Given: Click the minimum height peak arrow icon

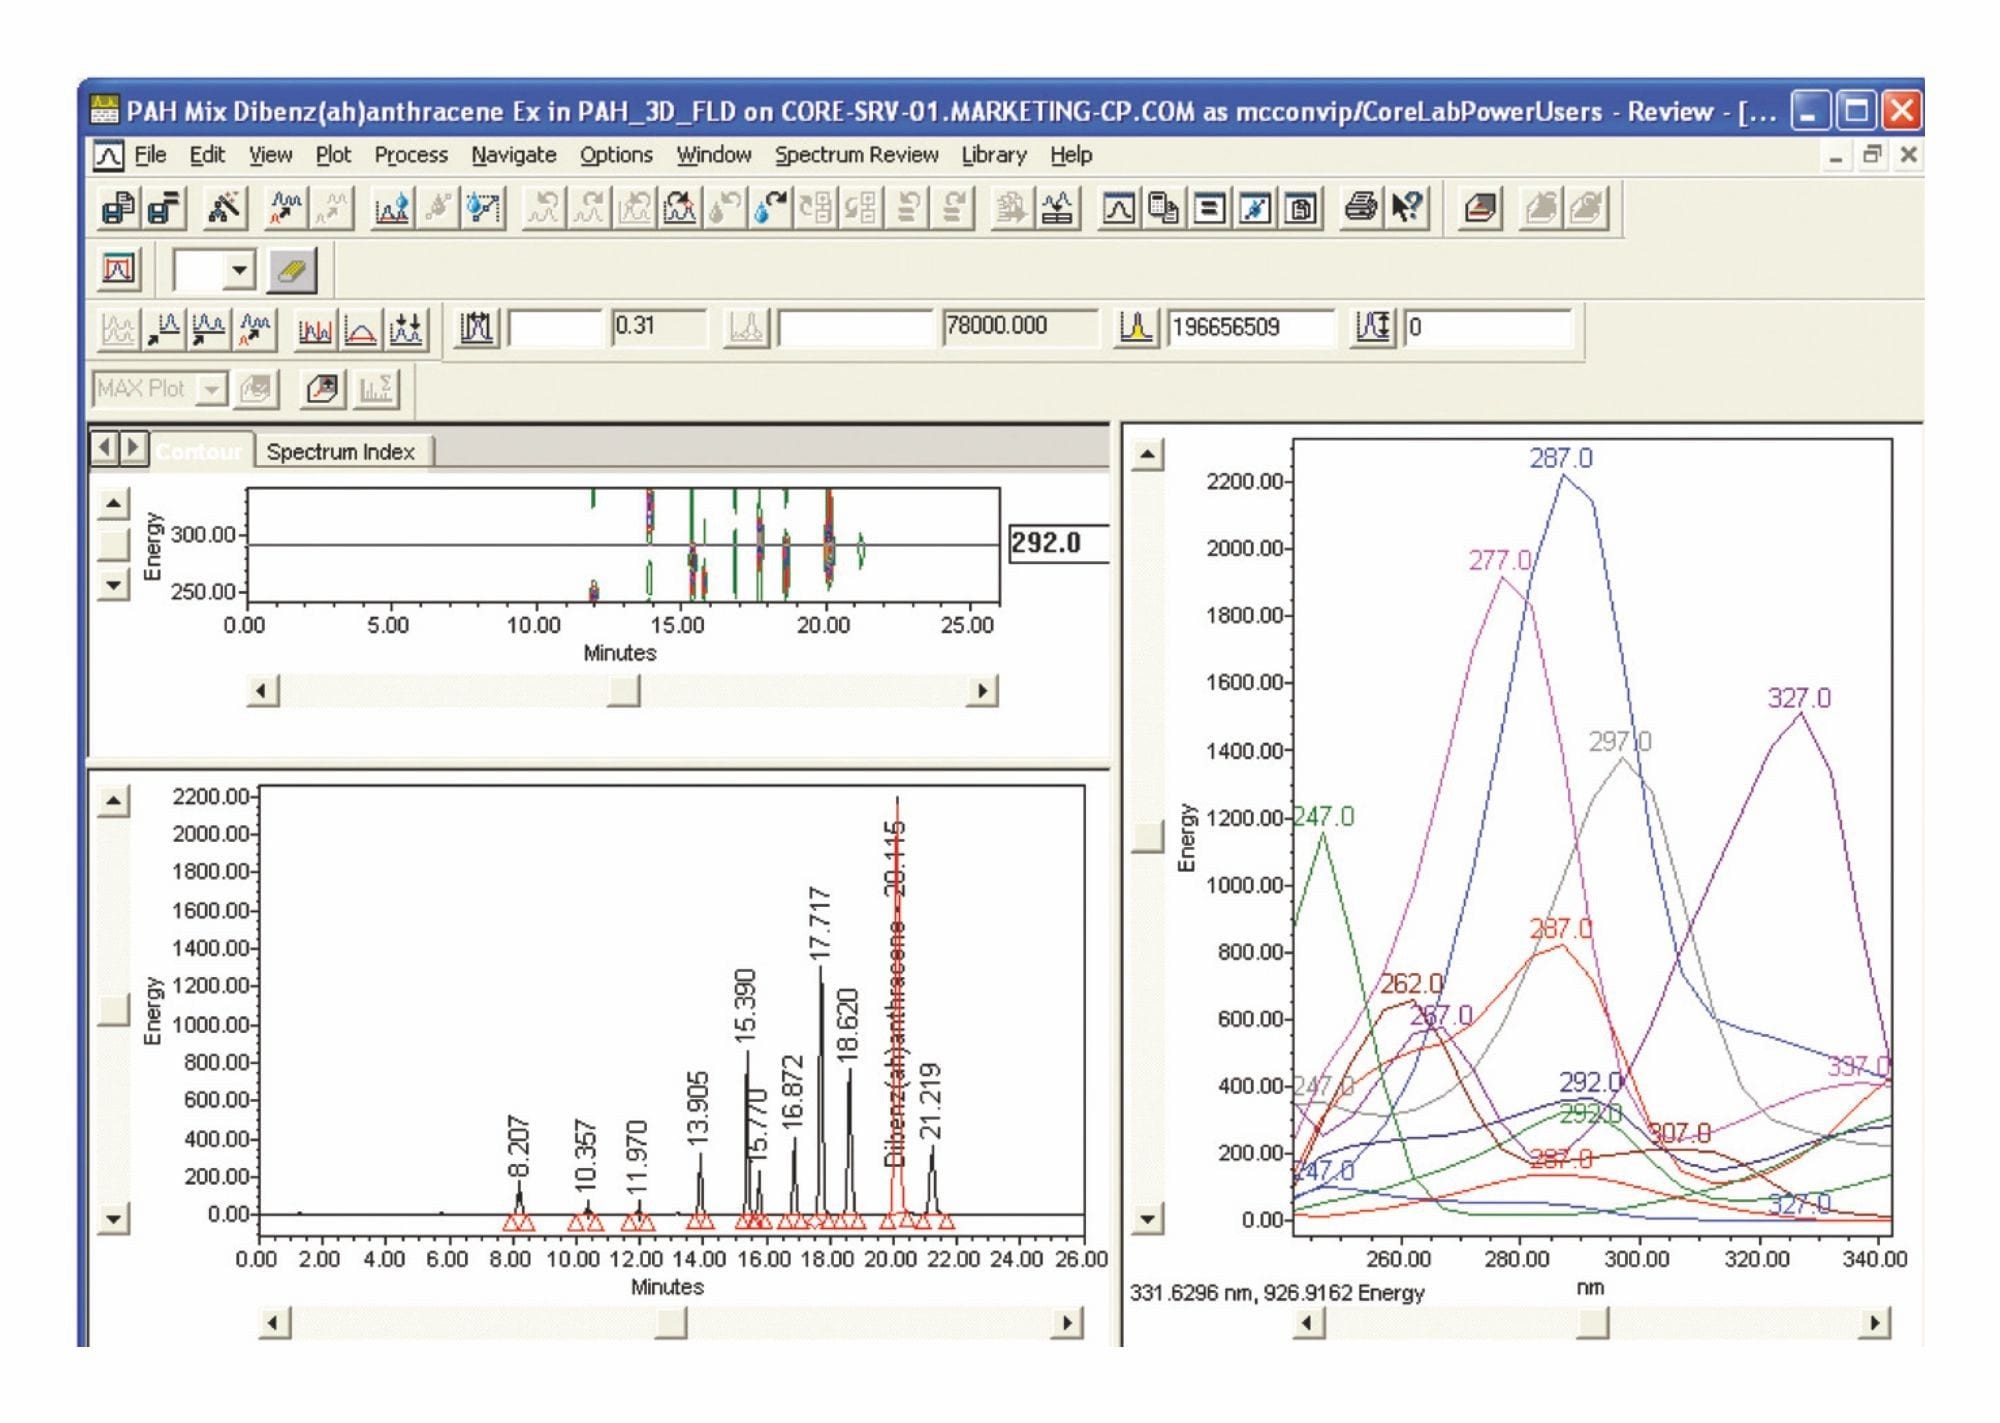Looking at the screenshot, I should [1372, 327].
